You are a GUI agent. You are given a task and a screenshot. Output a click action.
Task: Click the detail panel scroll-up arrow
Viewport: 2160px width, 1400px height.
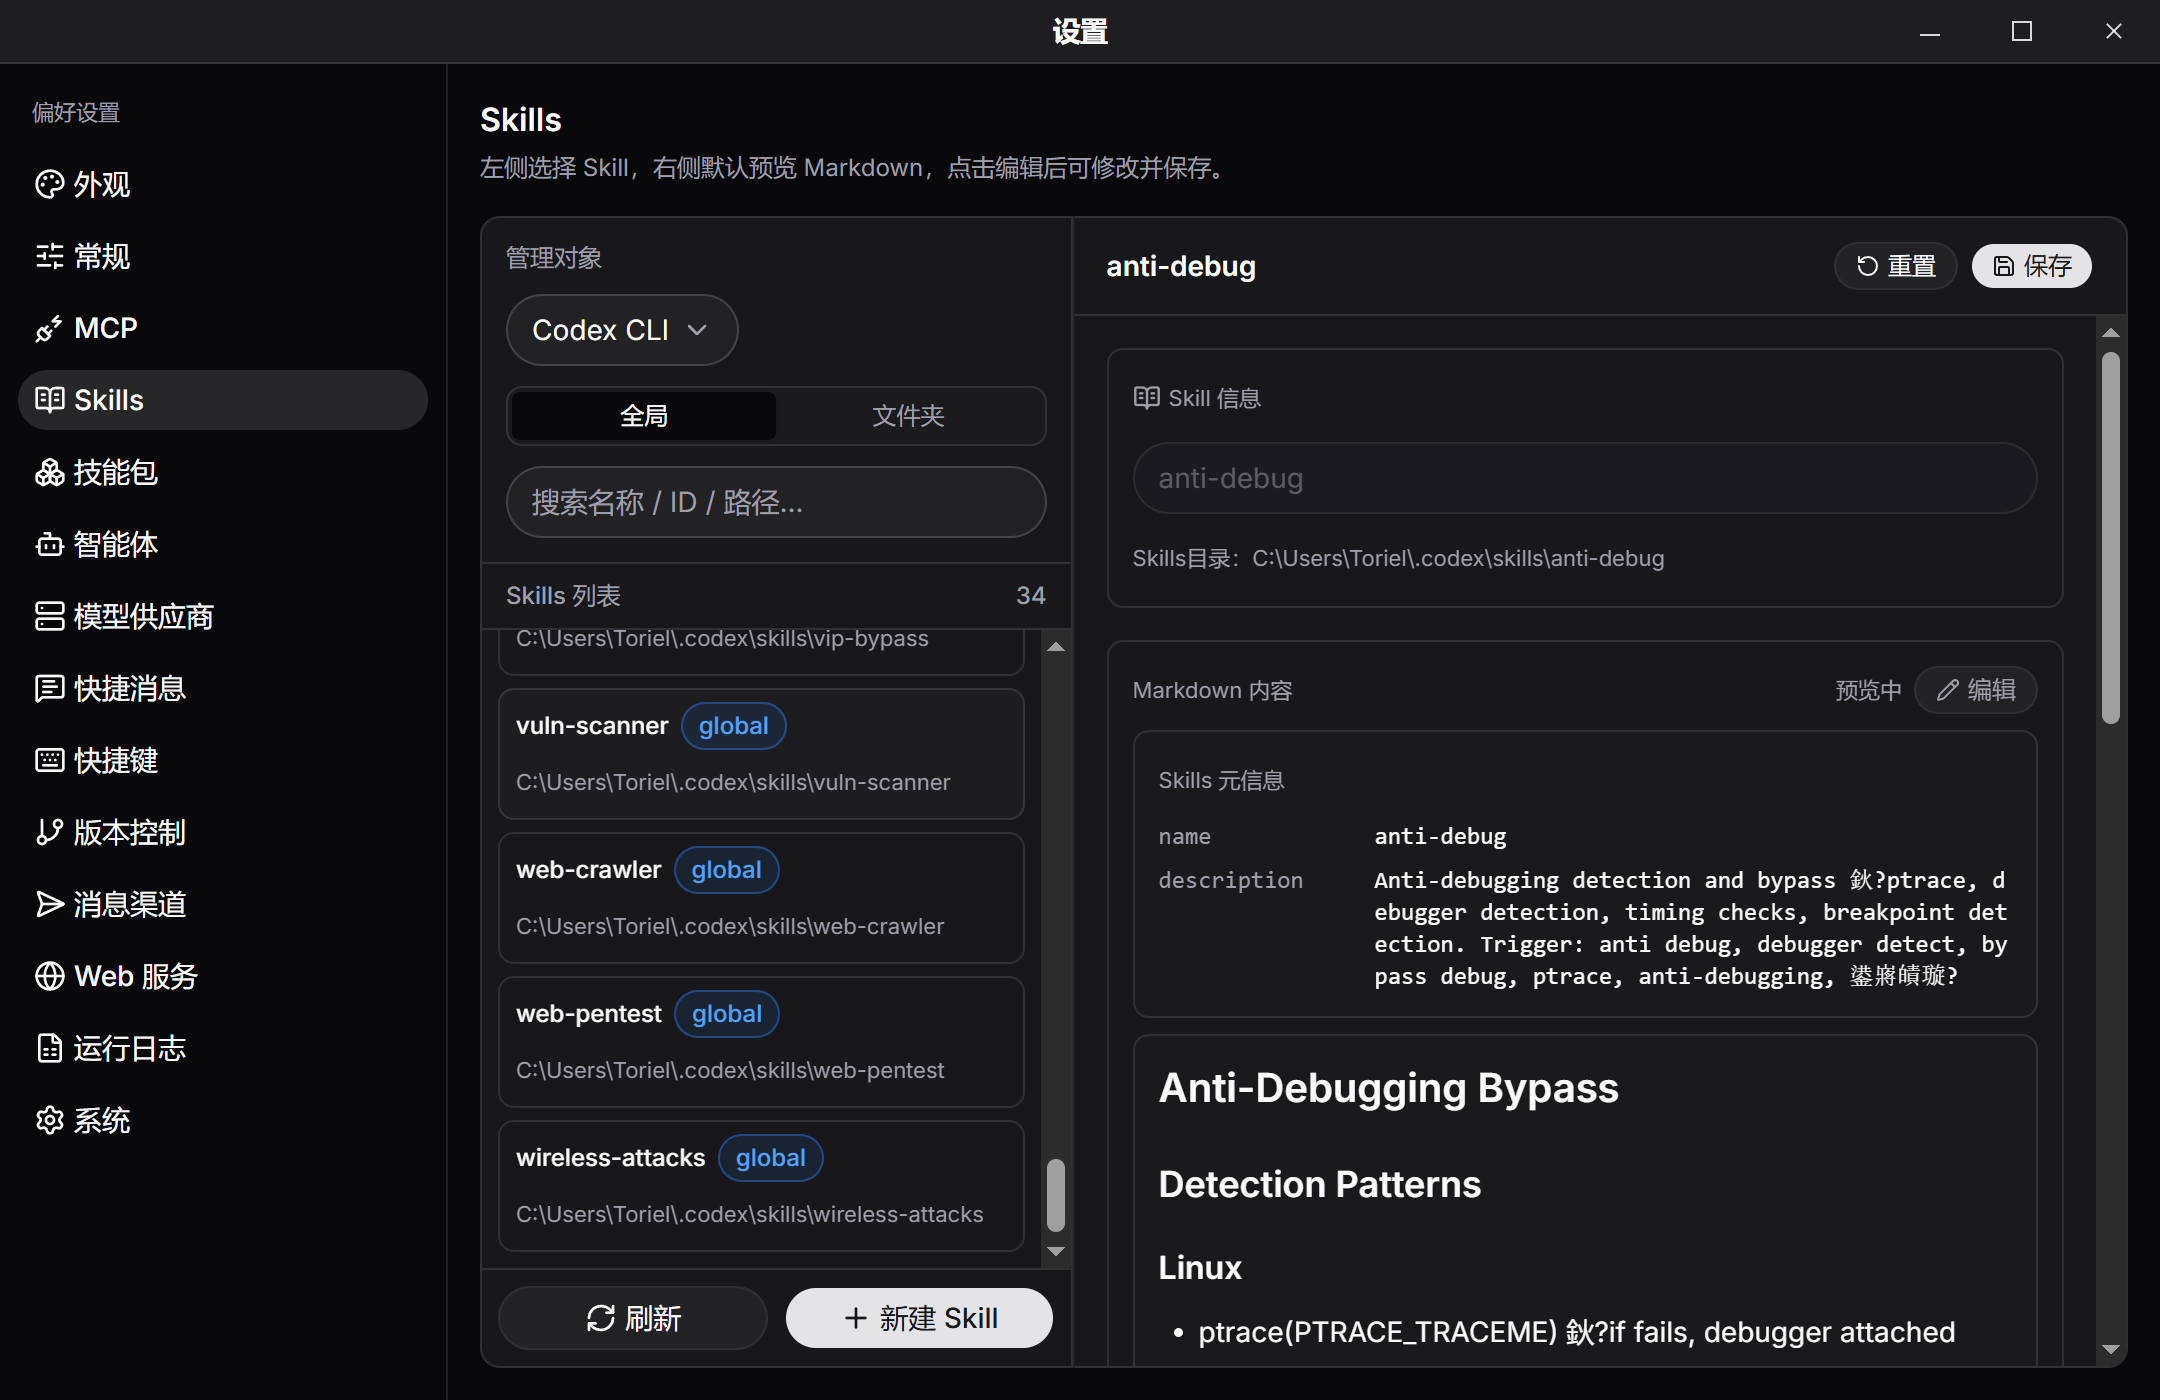pos(2111,333)
